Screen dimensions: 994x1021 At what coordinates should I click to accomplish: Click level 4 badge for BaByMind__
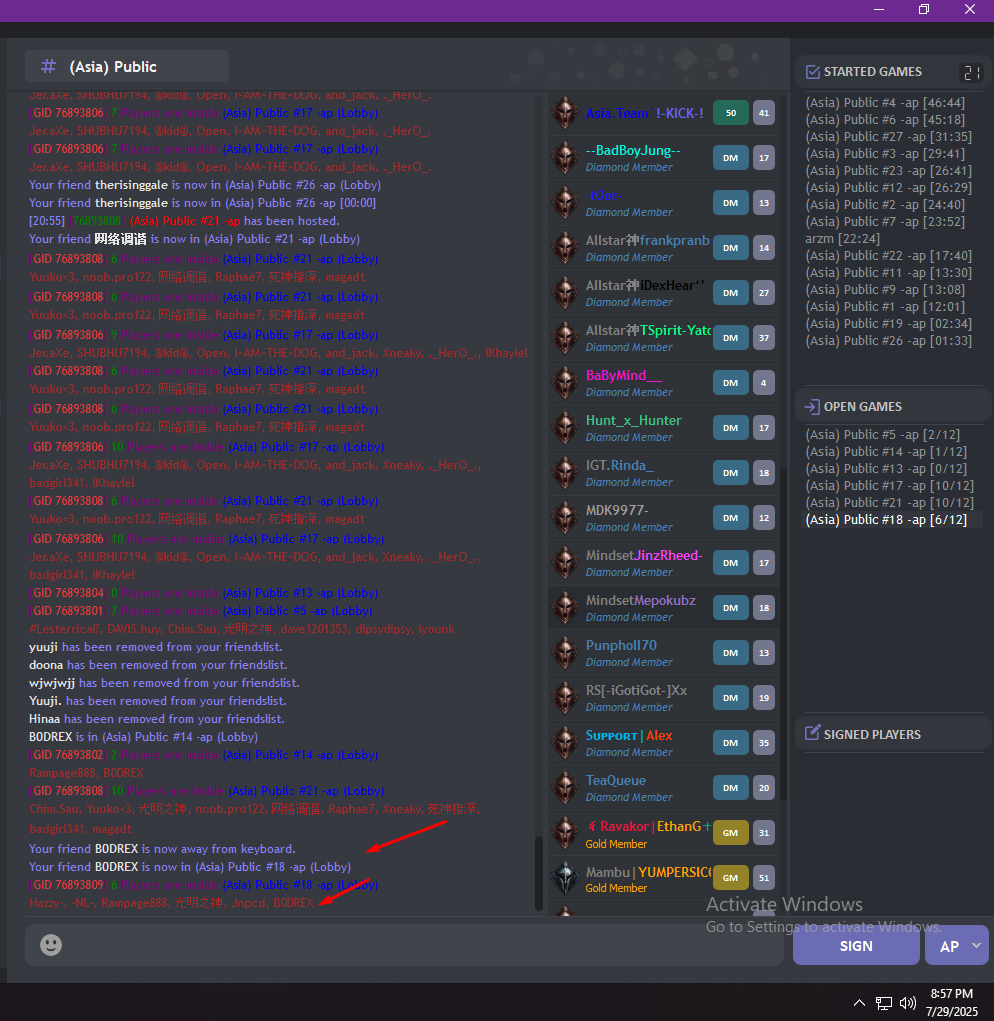tap(764, 383)
